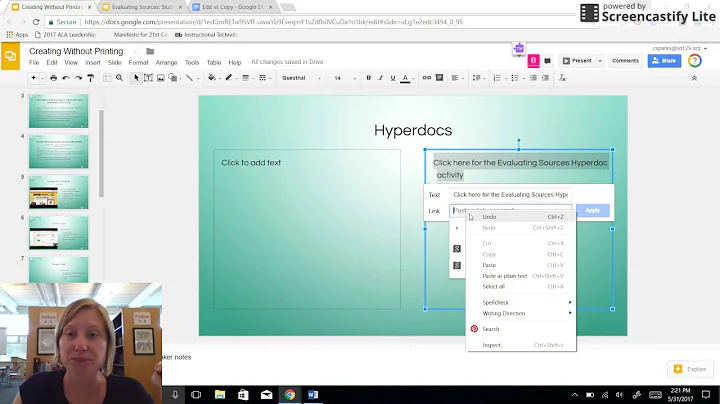Click the Google Slides home icon
720x404 pixels.
click(x=10, y=56)
